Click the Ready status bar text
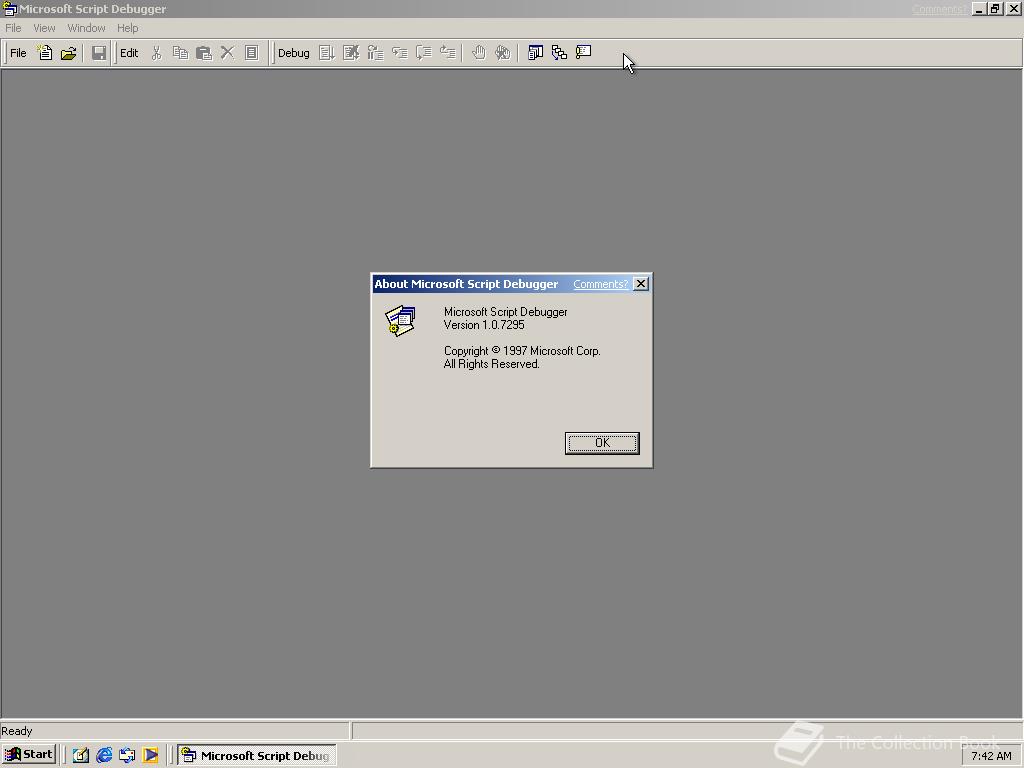 pyautogui.click(x=16, y=731)
